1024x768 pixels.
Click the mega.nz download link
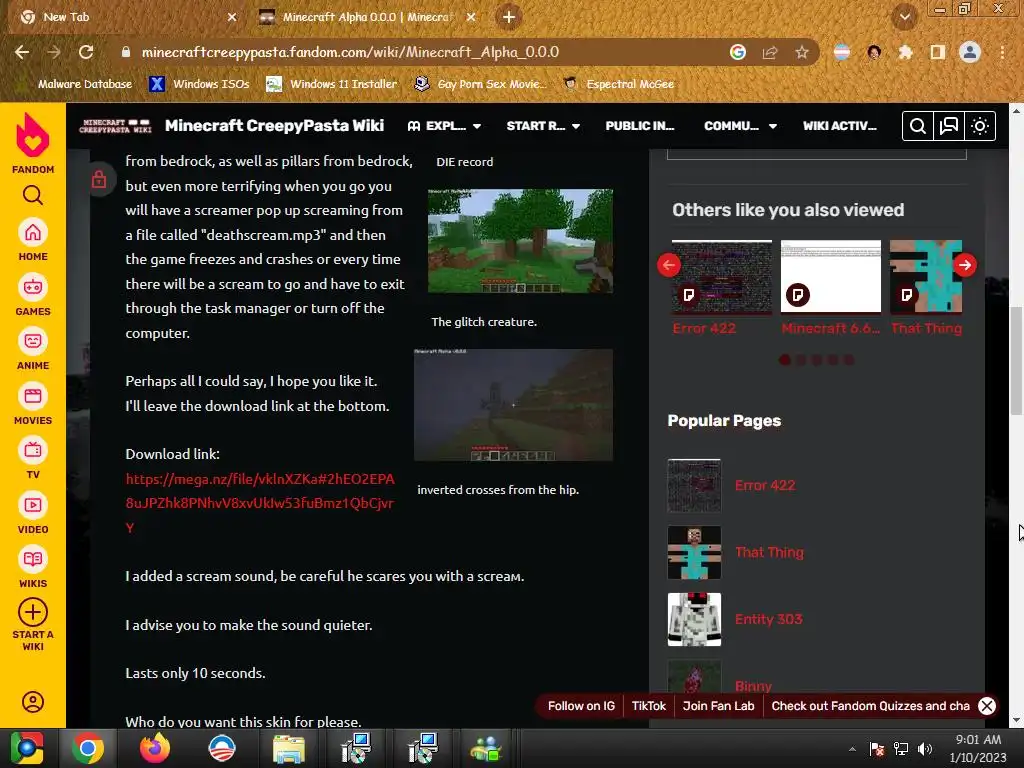[260, 503]
